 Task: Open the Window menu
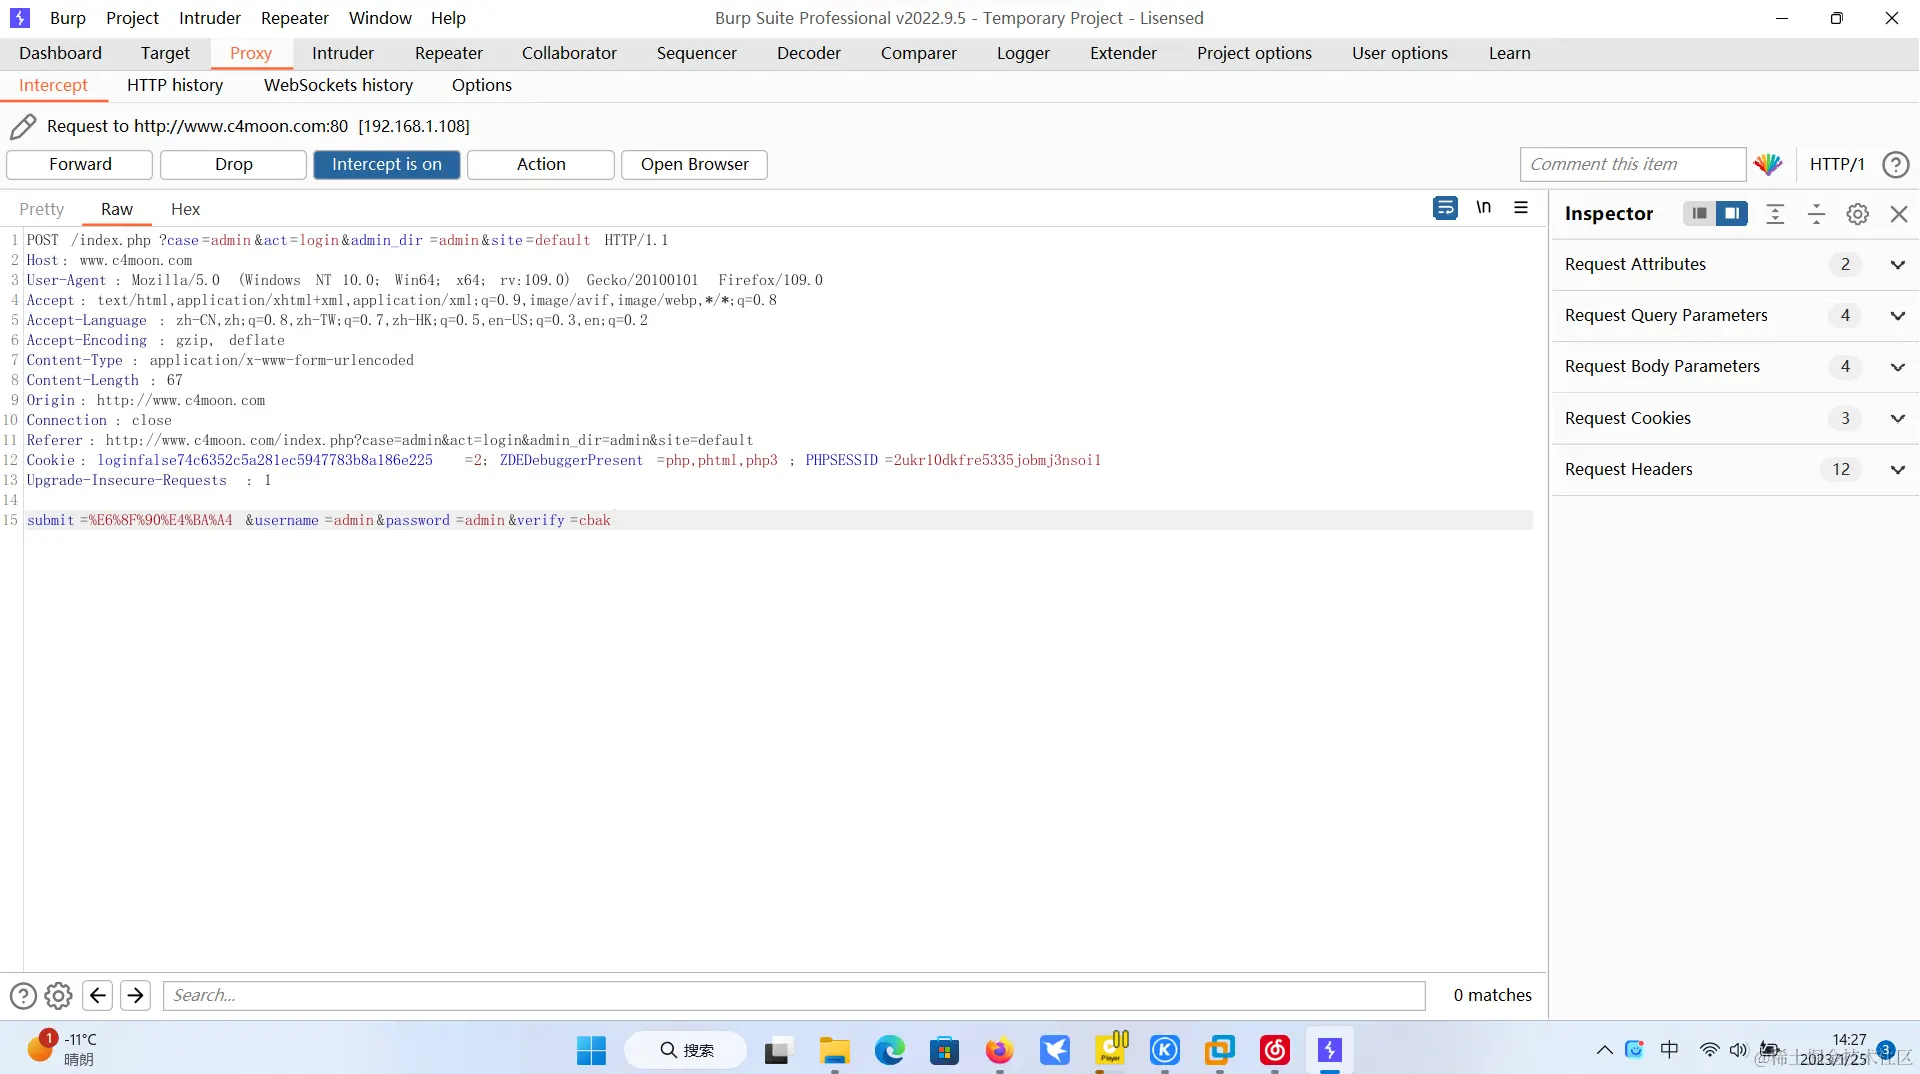380,18
